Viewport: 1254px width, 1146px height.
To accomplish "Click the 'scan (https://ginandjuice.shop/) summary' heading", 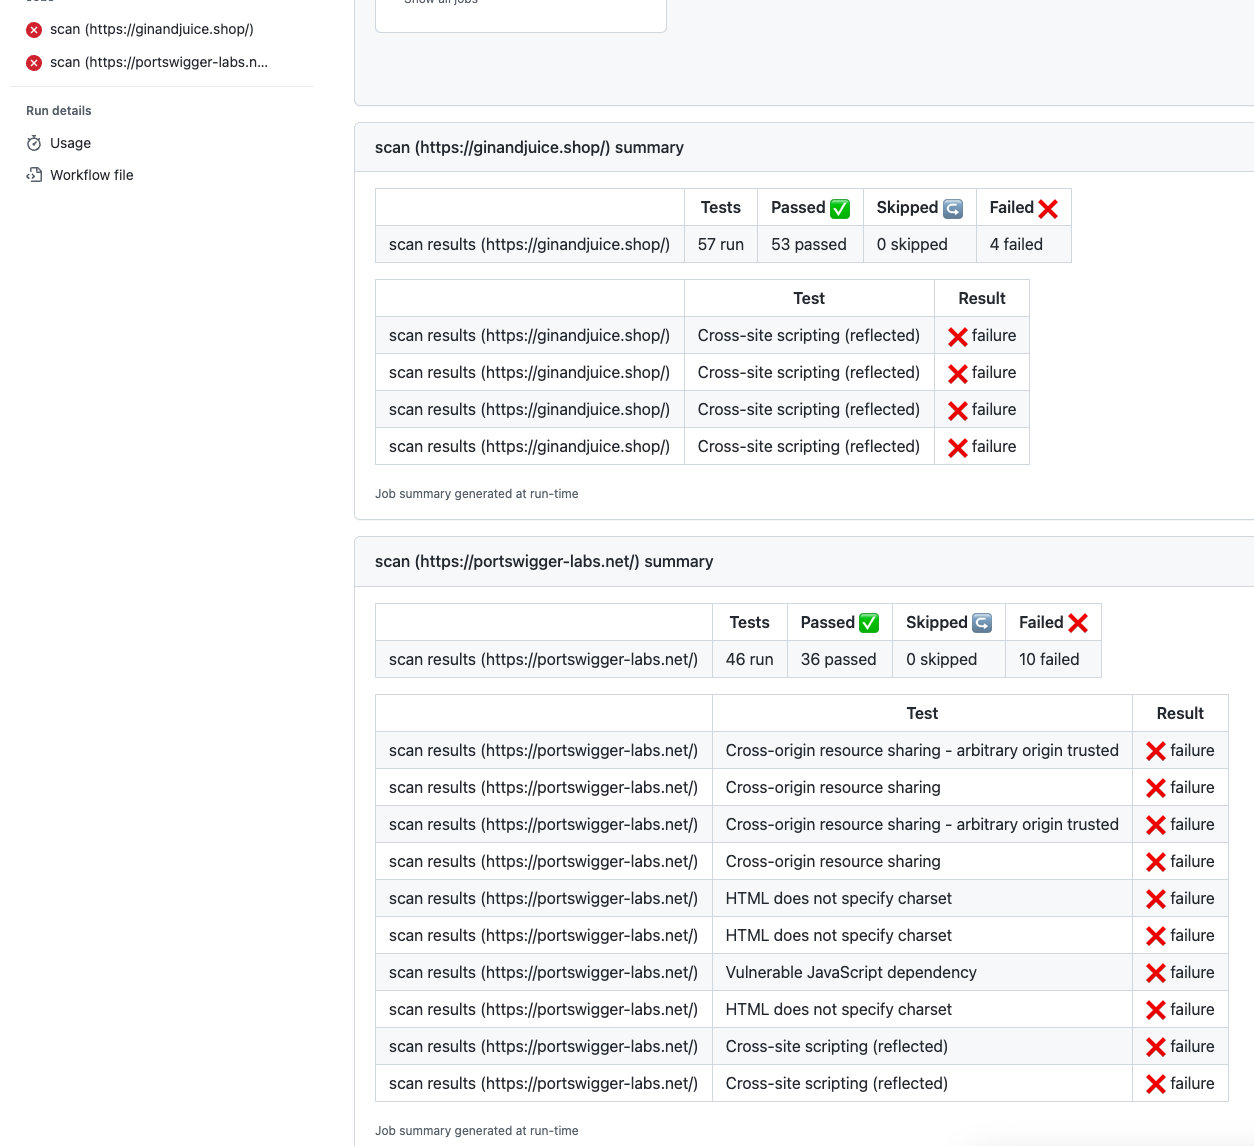I will click(x=529, y=147).
